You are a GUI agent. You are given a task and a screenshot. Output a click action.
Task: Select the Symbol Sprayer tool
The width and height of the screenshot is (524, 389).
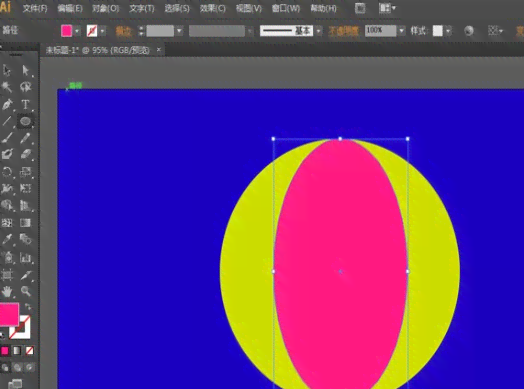point(7,257)
